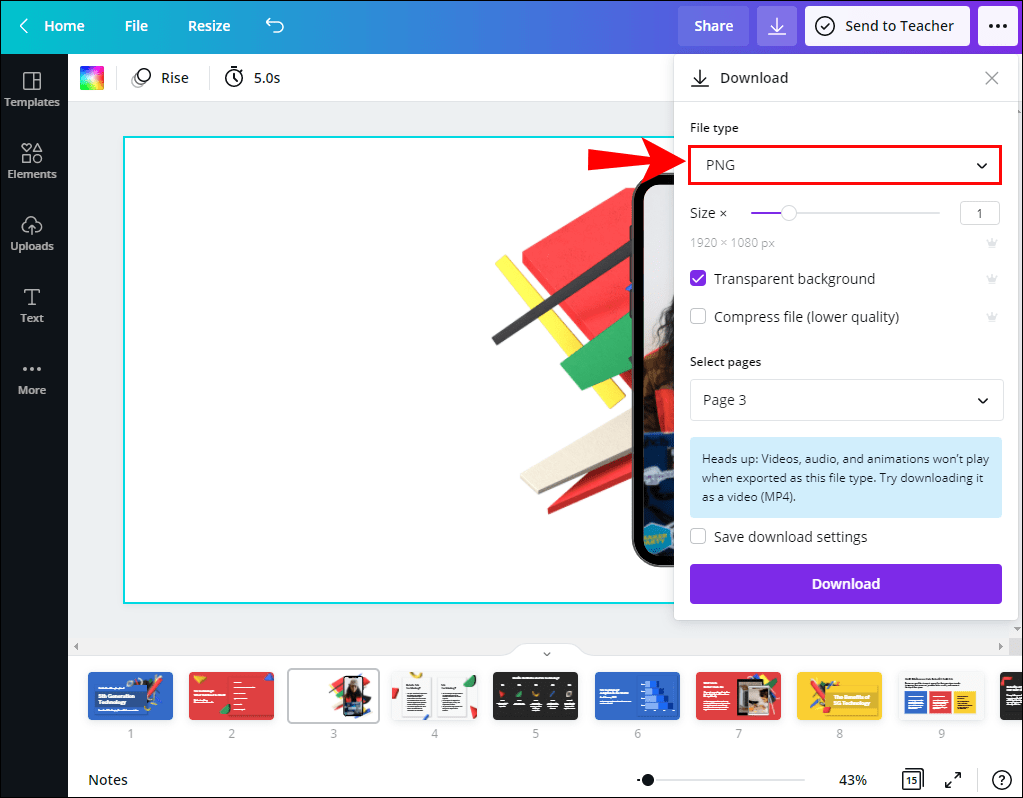The height and width of the screenshot is (798, 1023).
Task: Open the File menu
Action: (x=135, y=26)
